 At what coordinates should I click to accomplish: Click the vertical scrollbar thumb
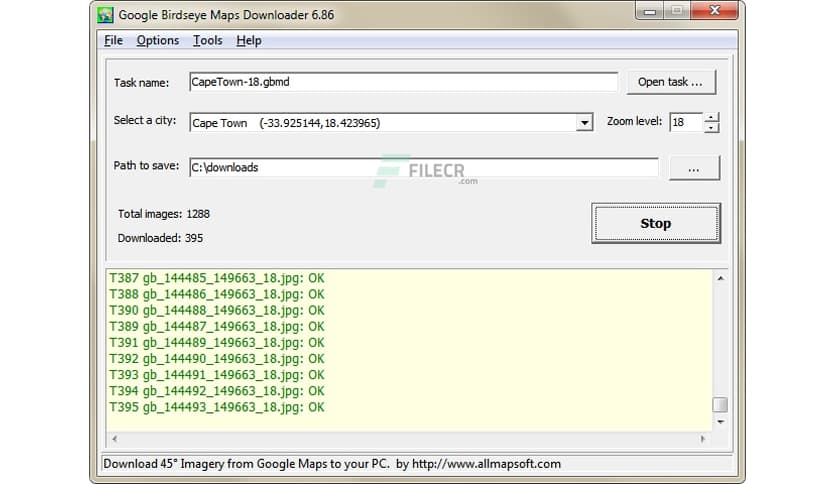coord(720,405)
